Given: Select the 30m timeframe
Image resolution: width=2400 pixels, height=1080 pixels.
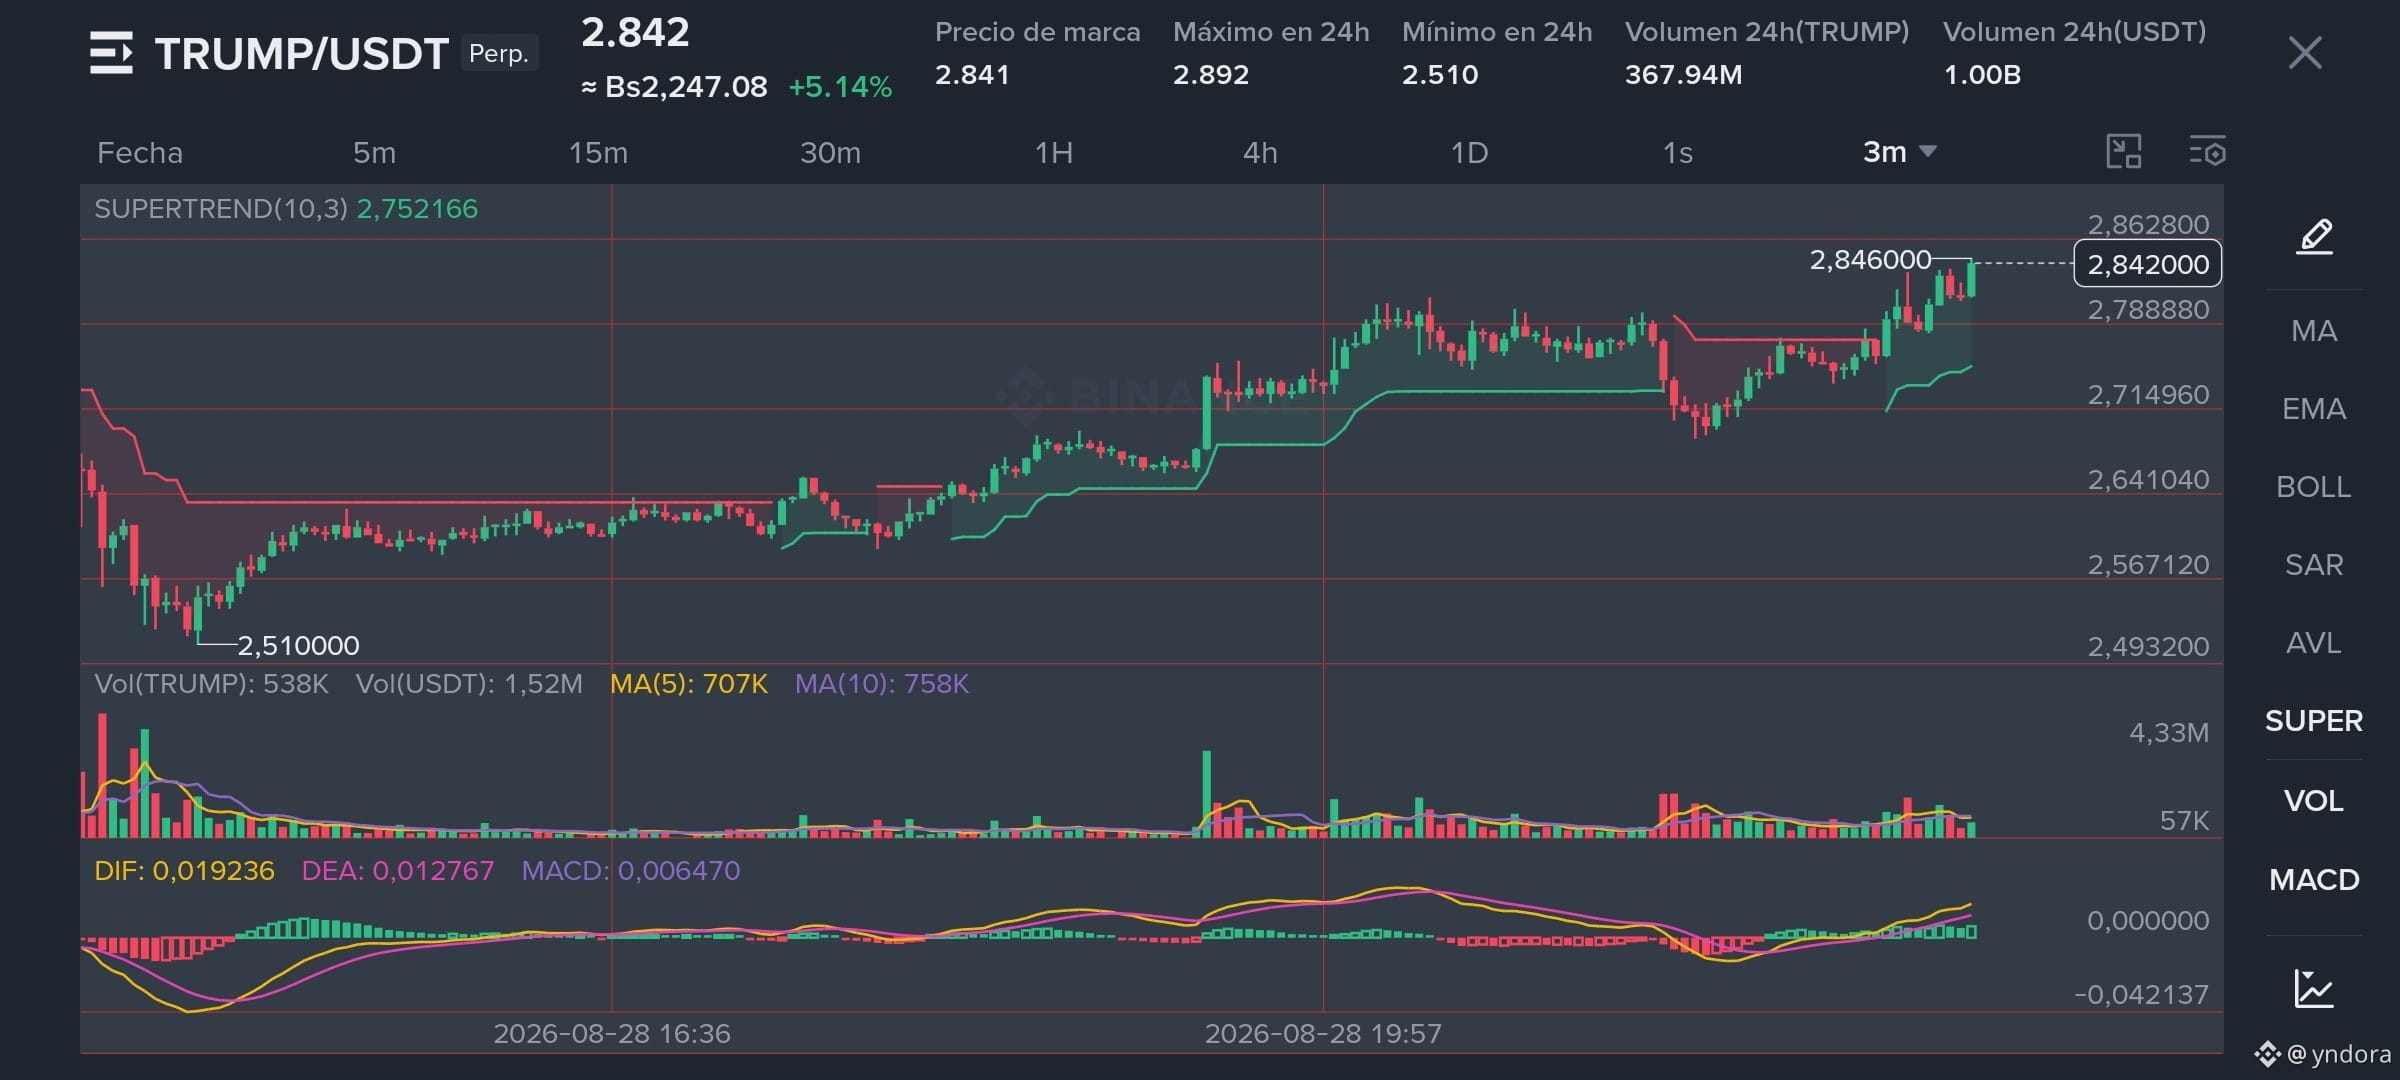Looking at the screenshot, I should click(830, 153).
